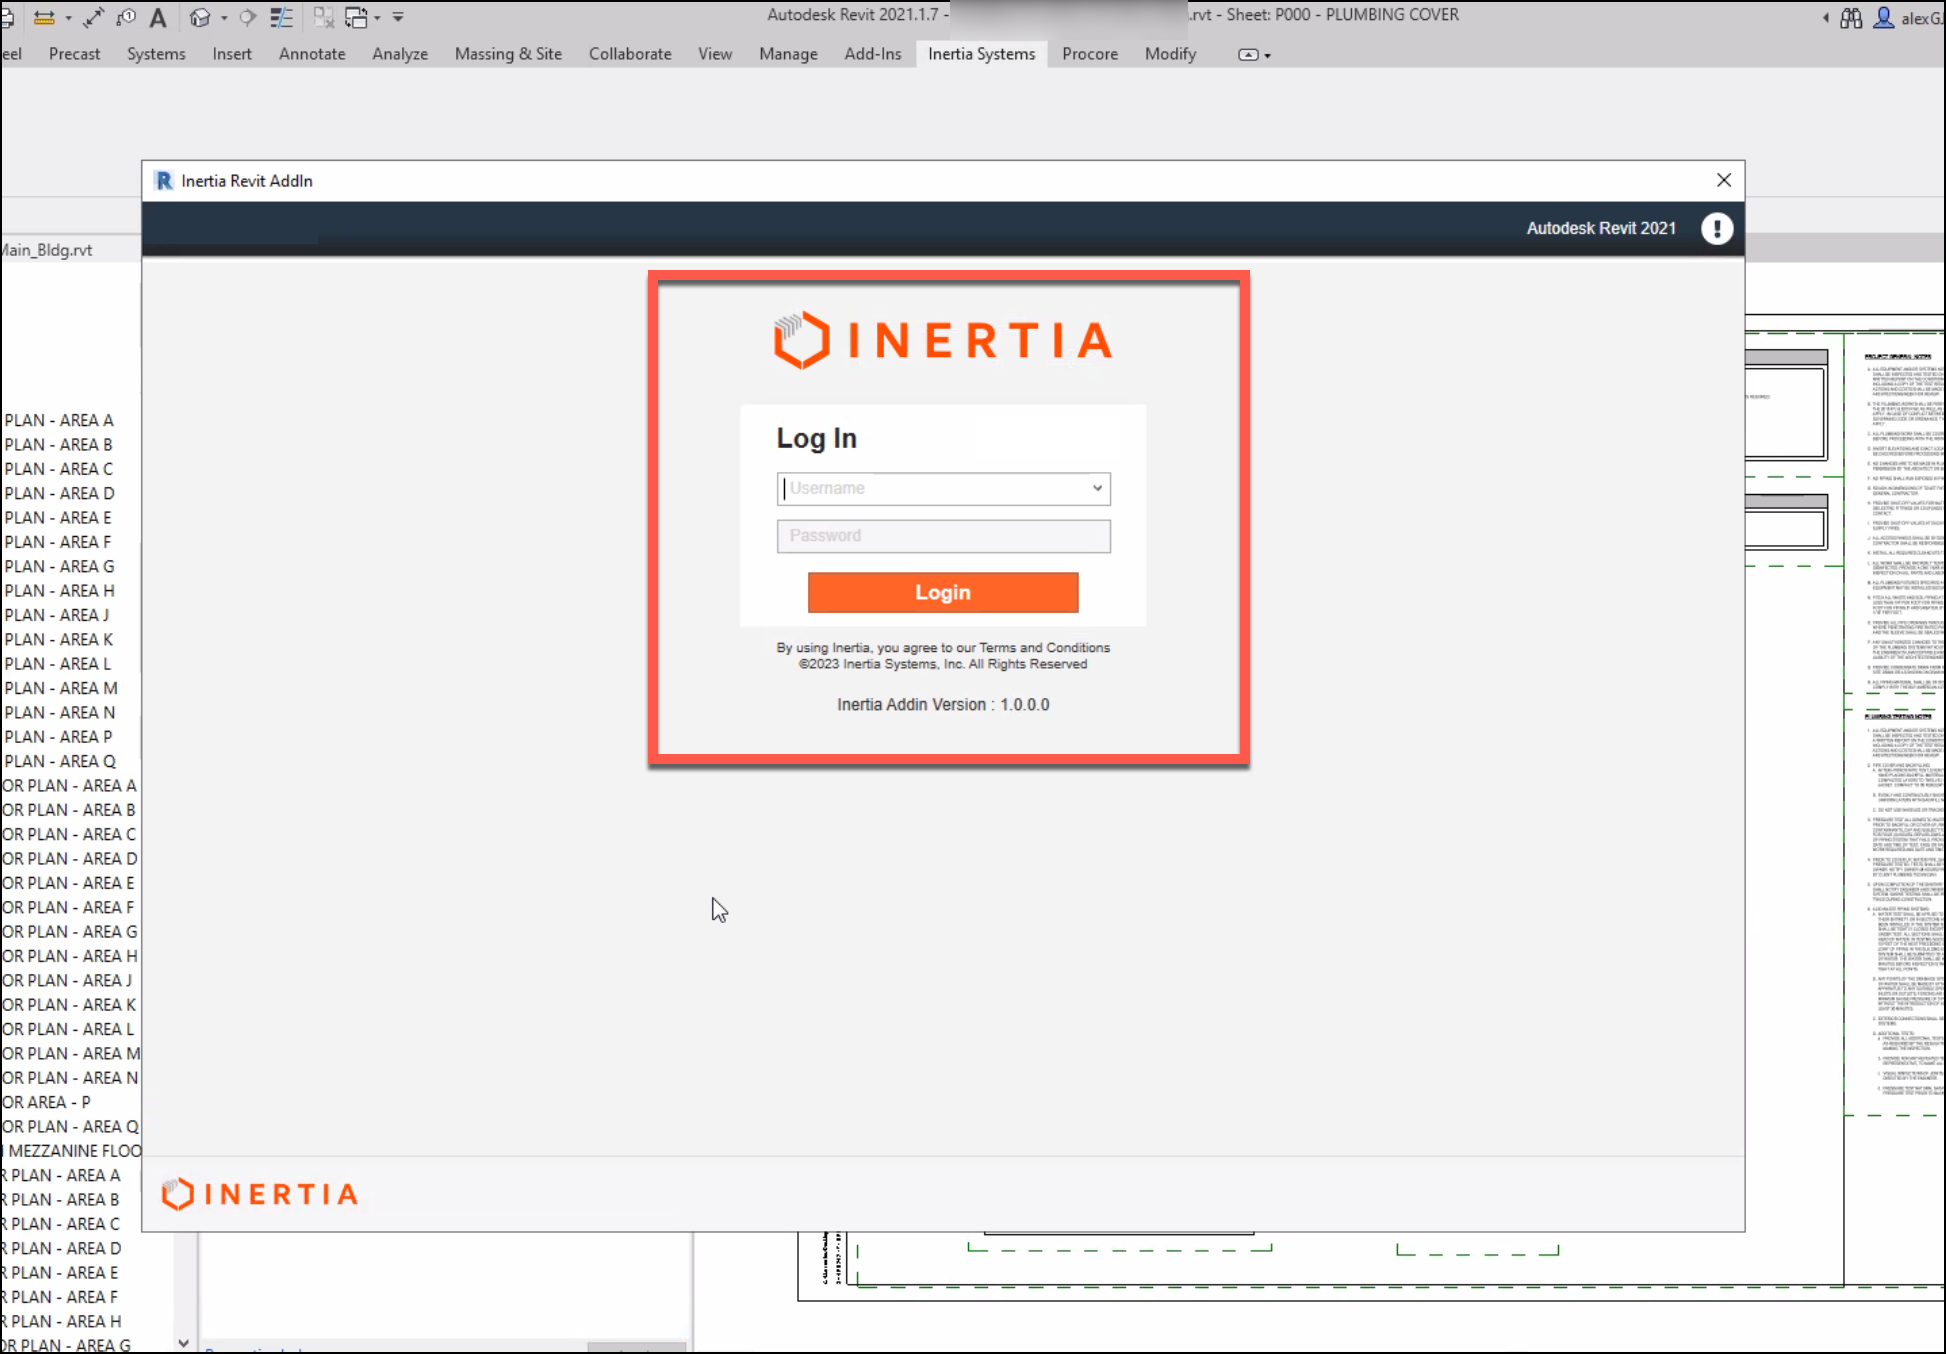The width and height of the screenshot is (1946, 1354).
Task: Open the Add-Ins ribbon tab
Action: (x=873, y=54)
